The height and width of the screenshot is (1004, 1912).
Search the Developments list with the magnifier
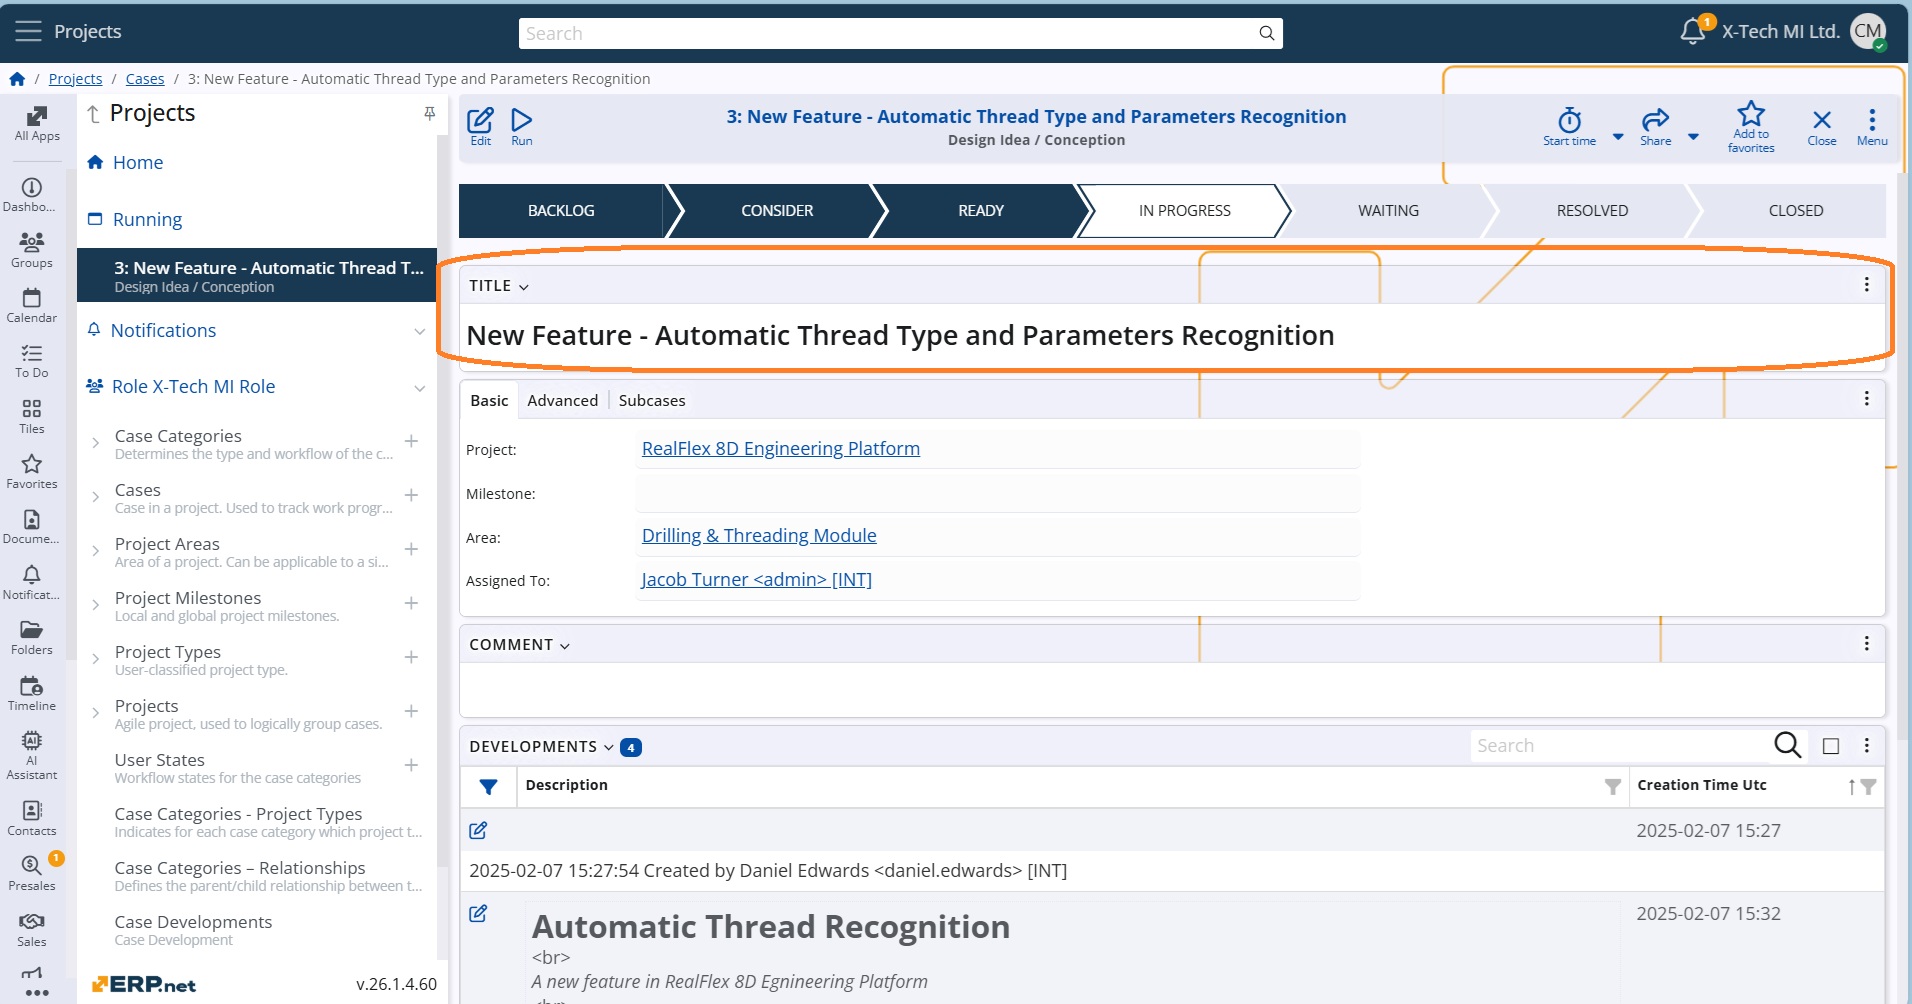(x=1787, y=745)
